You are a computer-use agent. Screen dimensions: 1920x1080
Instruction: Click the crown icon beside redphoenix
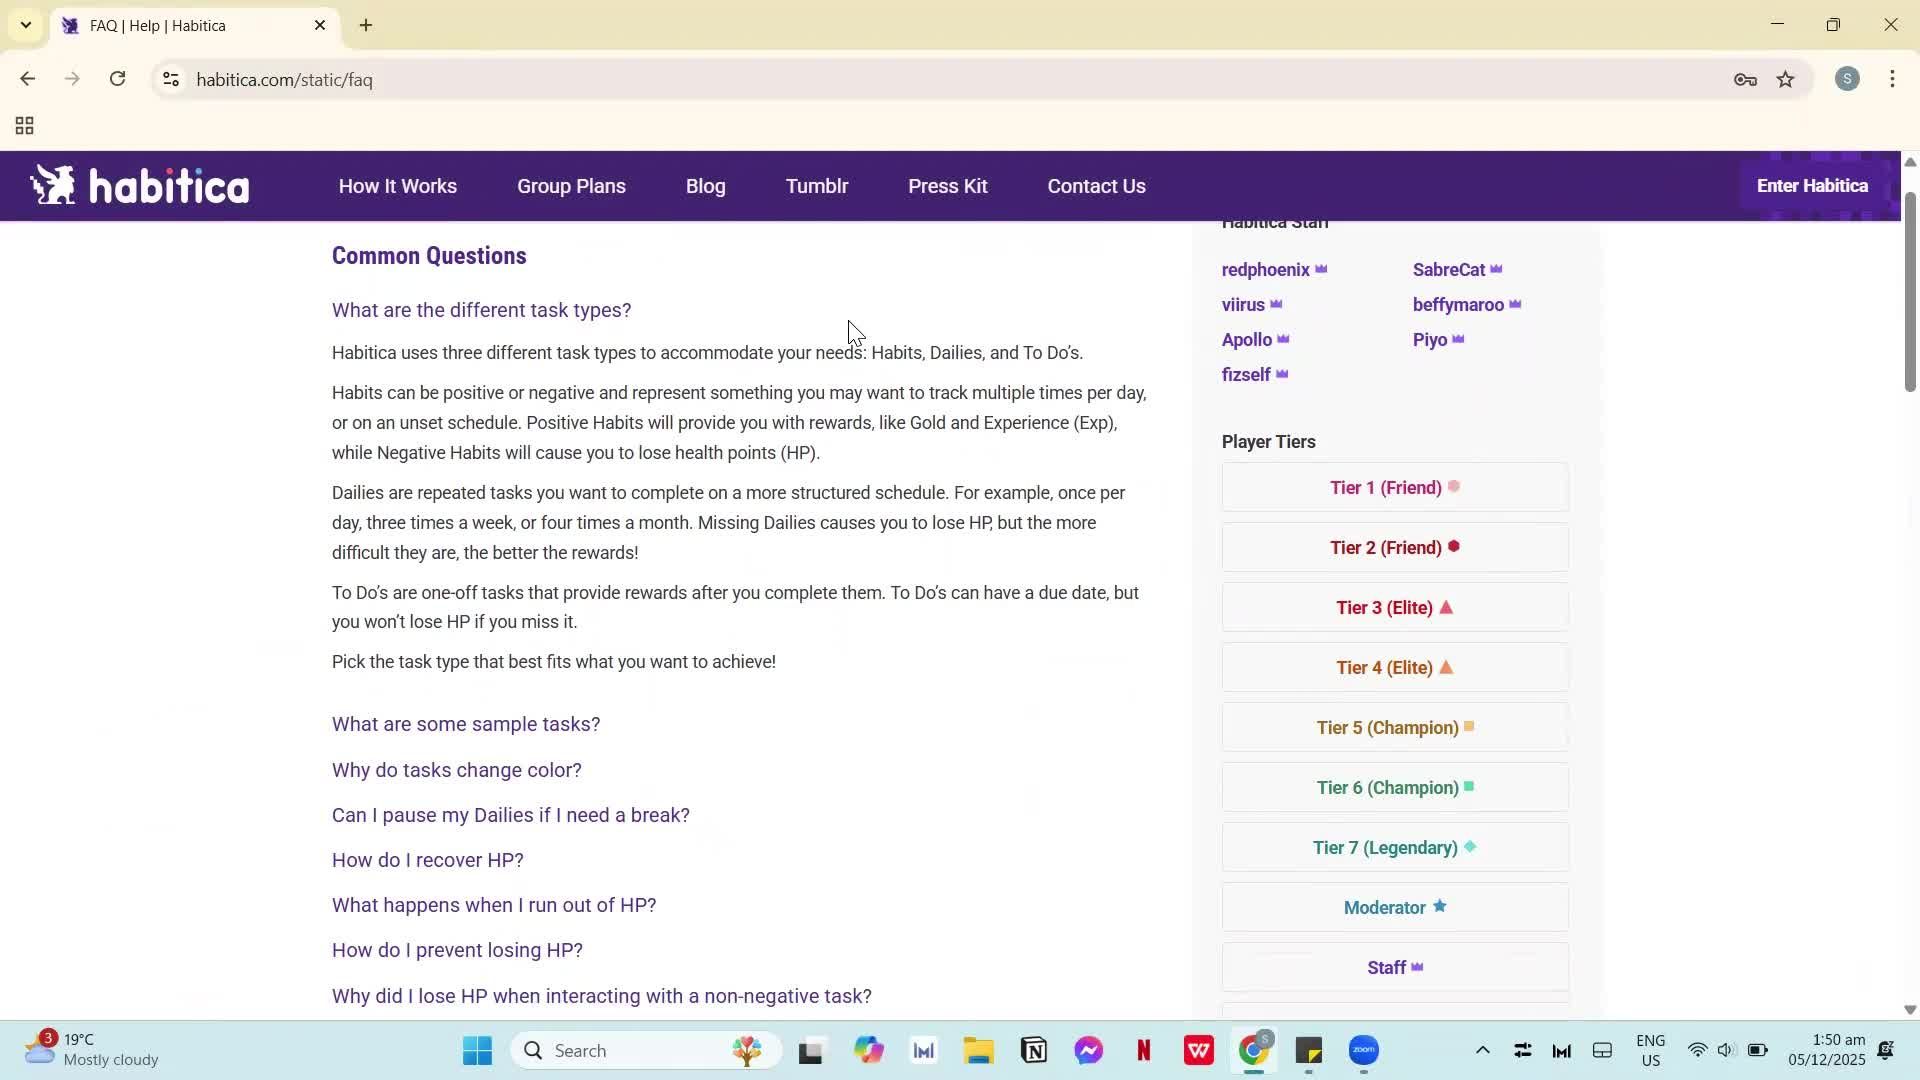coord(1321,269)
